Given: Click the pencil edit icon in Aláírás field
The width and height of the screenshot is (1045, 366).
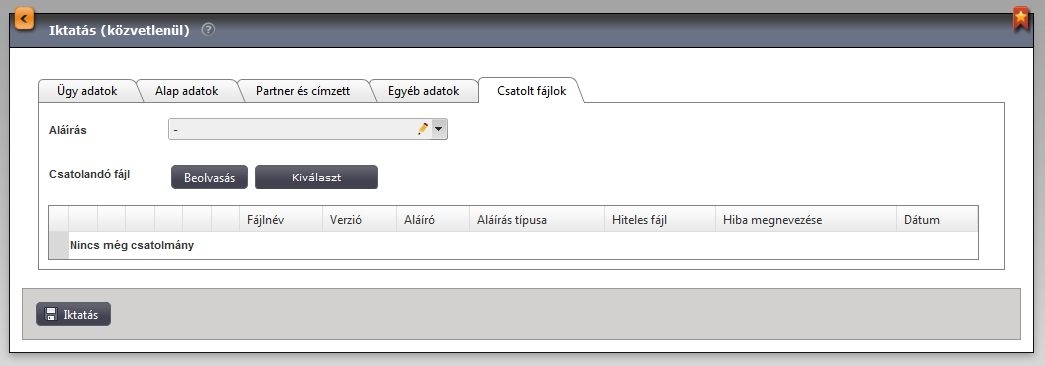Looking at the screenshot, I should tap(423, 129).
